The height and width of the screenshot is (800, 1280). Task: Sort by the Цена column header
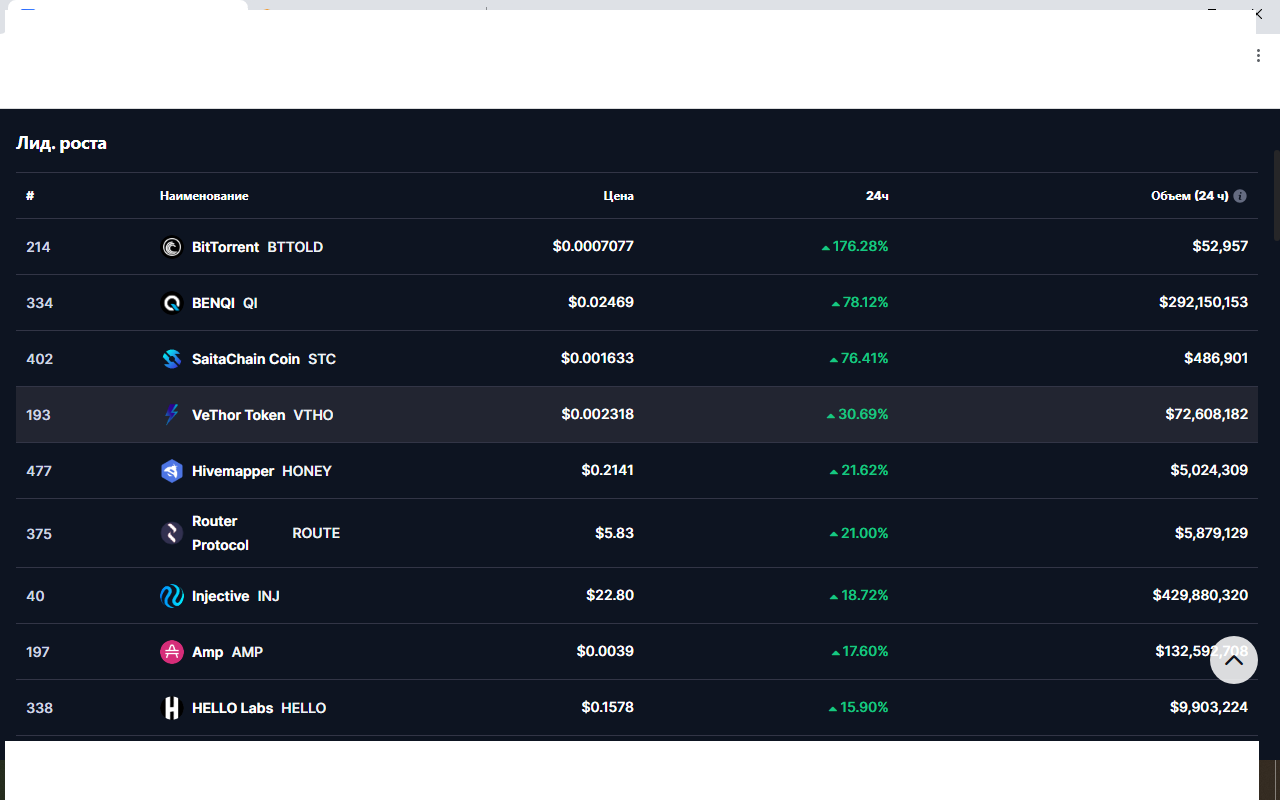point(619,196)
